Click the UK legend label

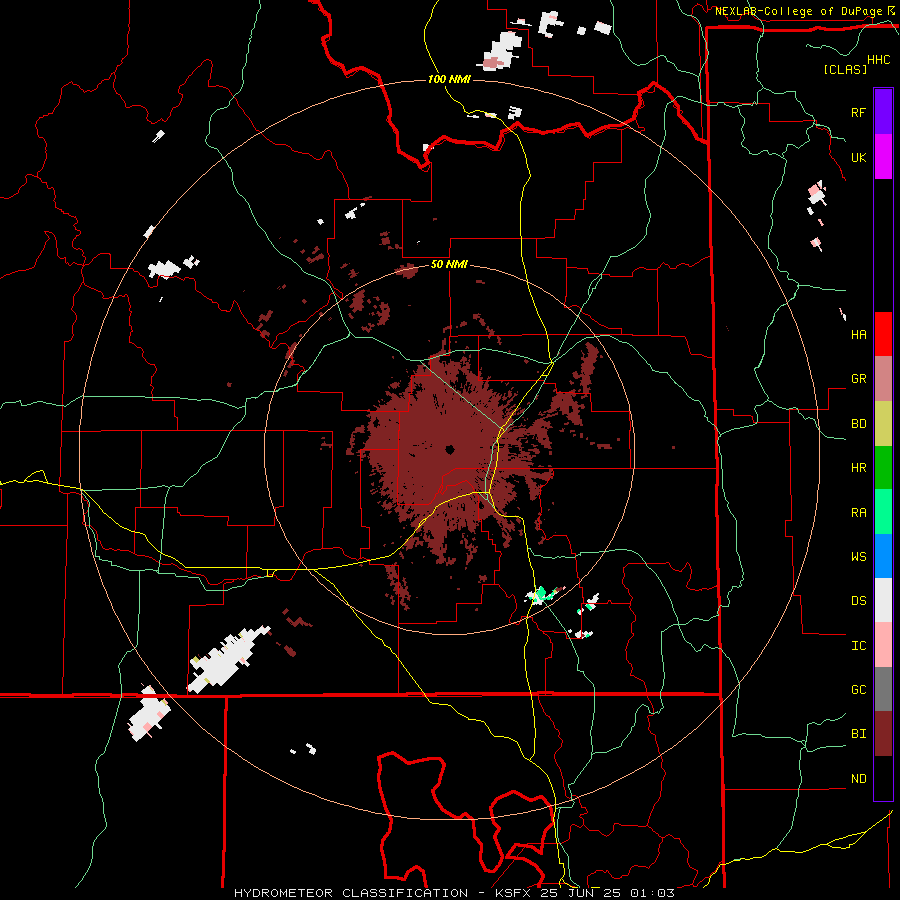pyautogui.click(x=858, y=158)
